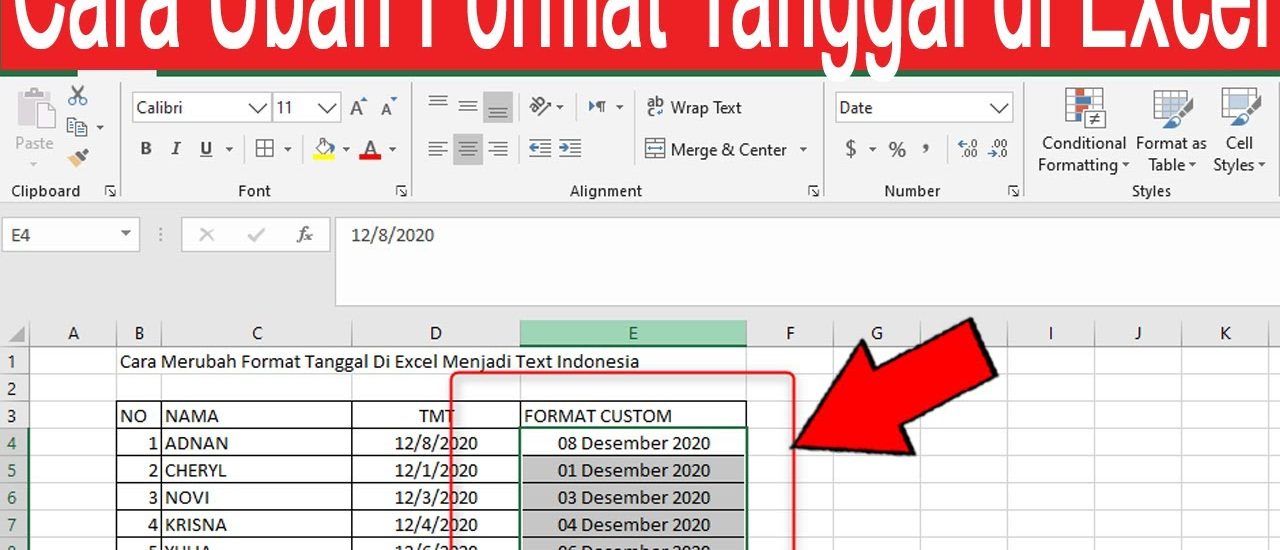Open Conditional Formatting menu
Viewport: 1280px width, 550px height.
1083,131
